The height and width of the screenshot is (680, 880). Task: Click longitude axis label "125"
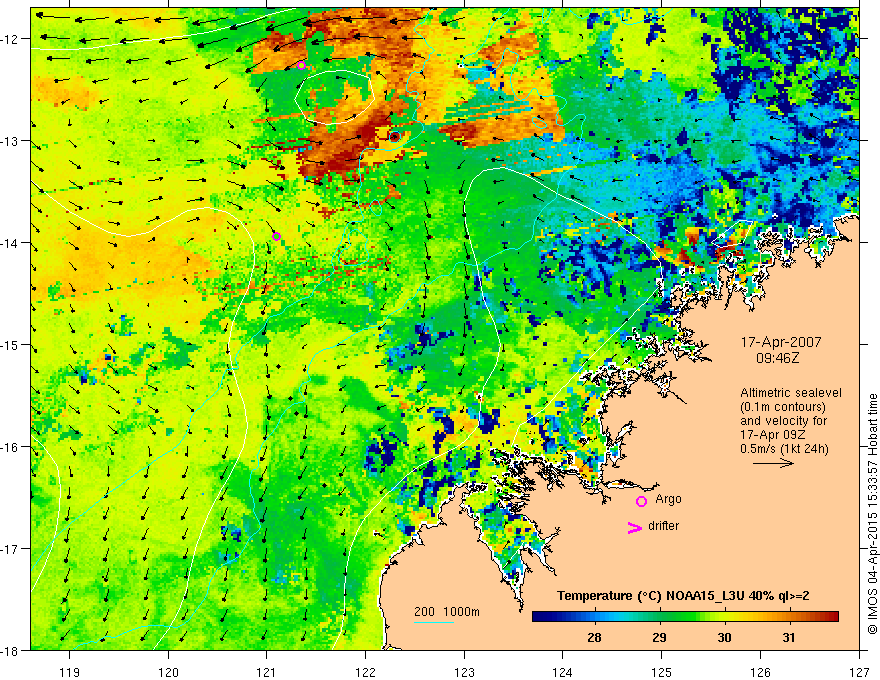[662, 672]
